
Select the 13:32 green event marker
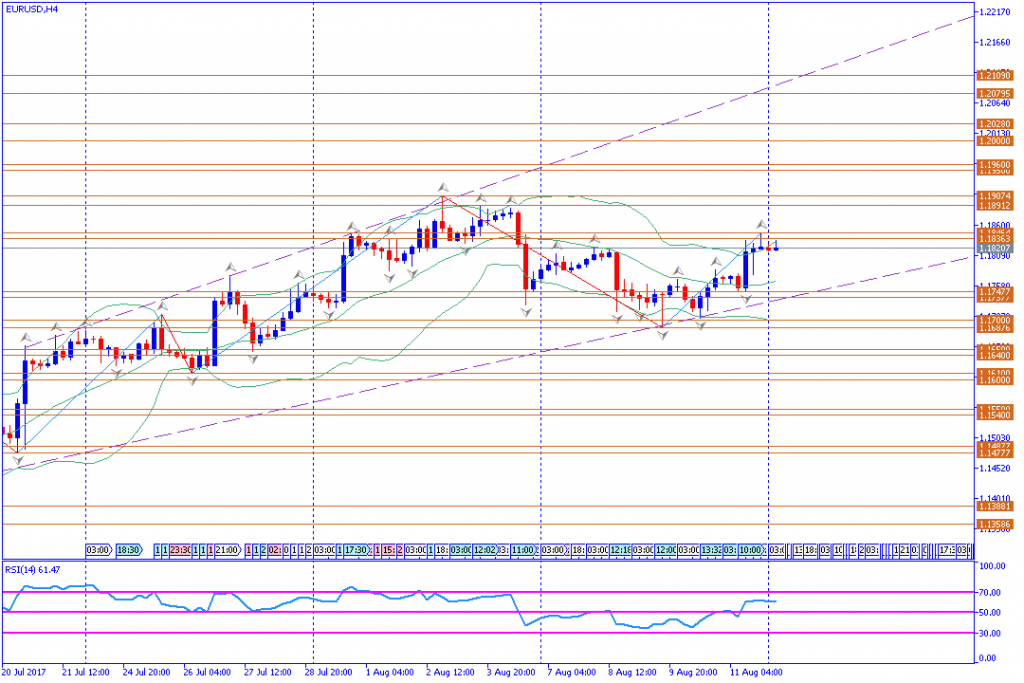712,550
